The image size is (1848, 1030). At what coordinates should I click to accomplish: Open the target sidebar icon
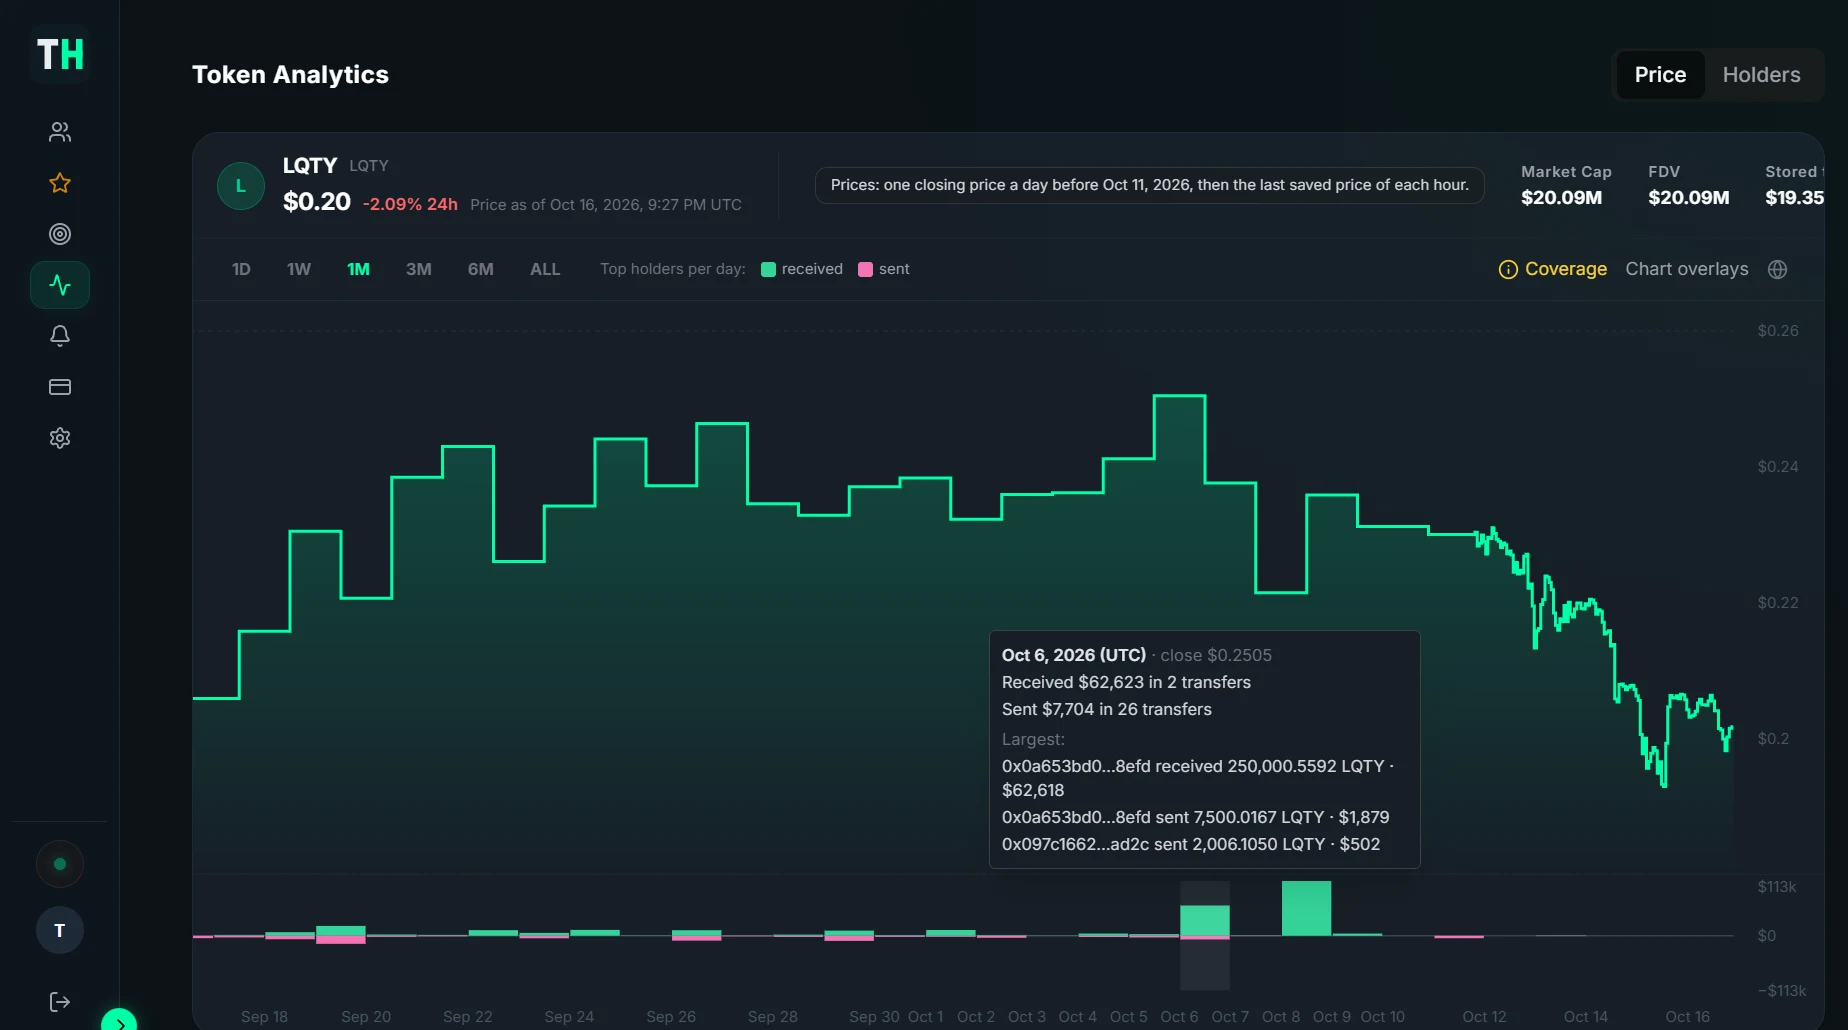60,234
